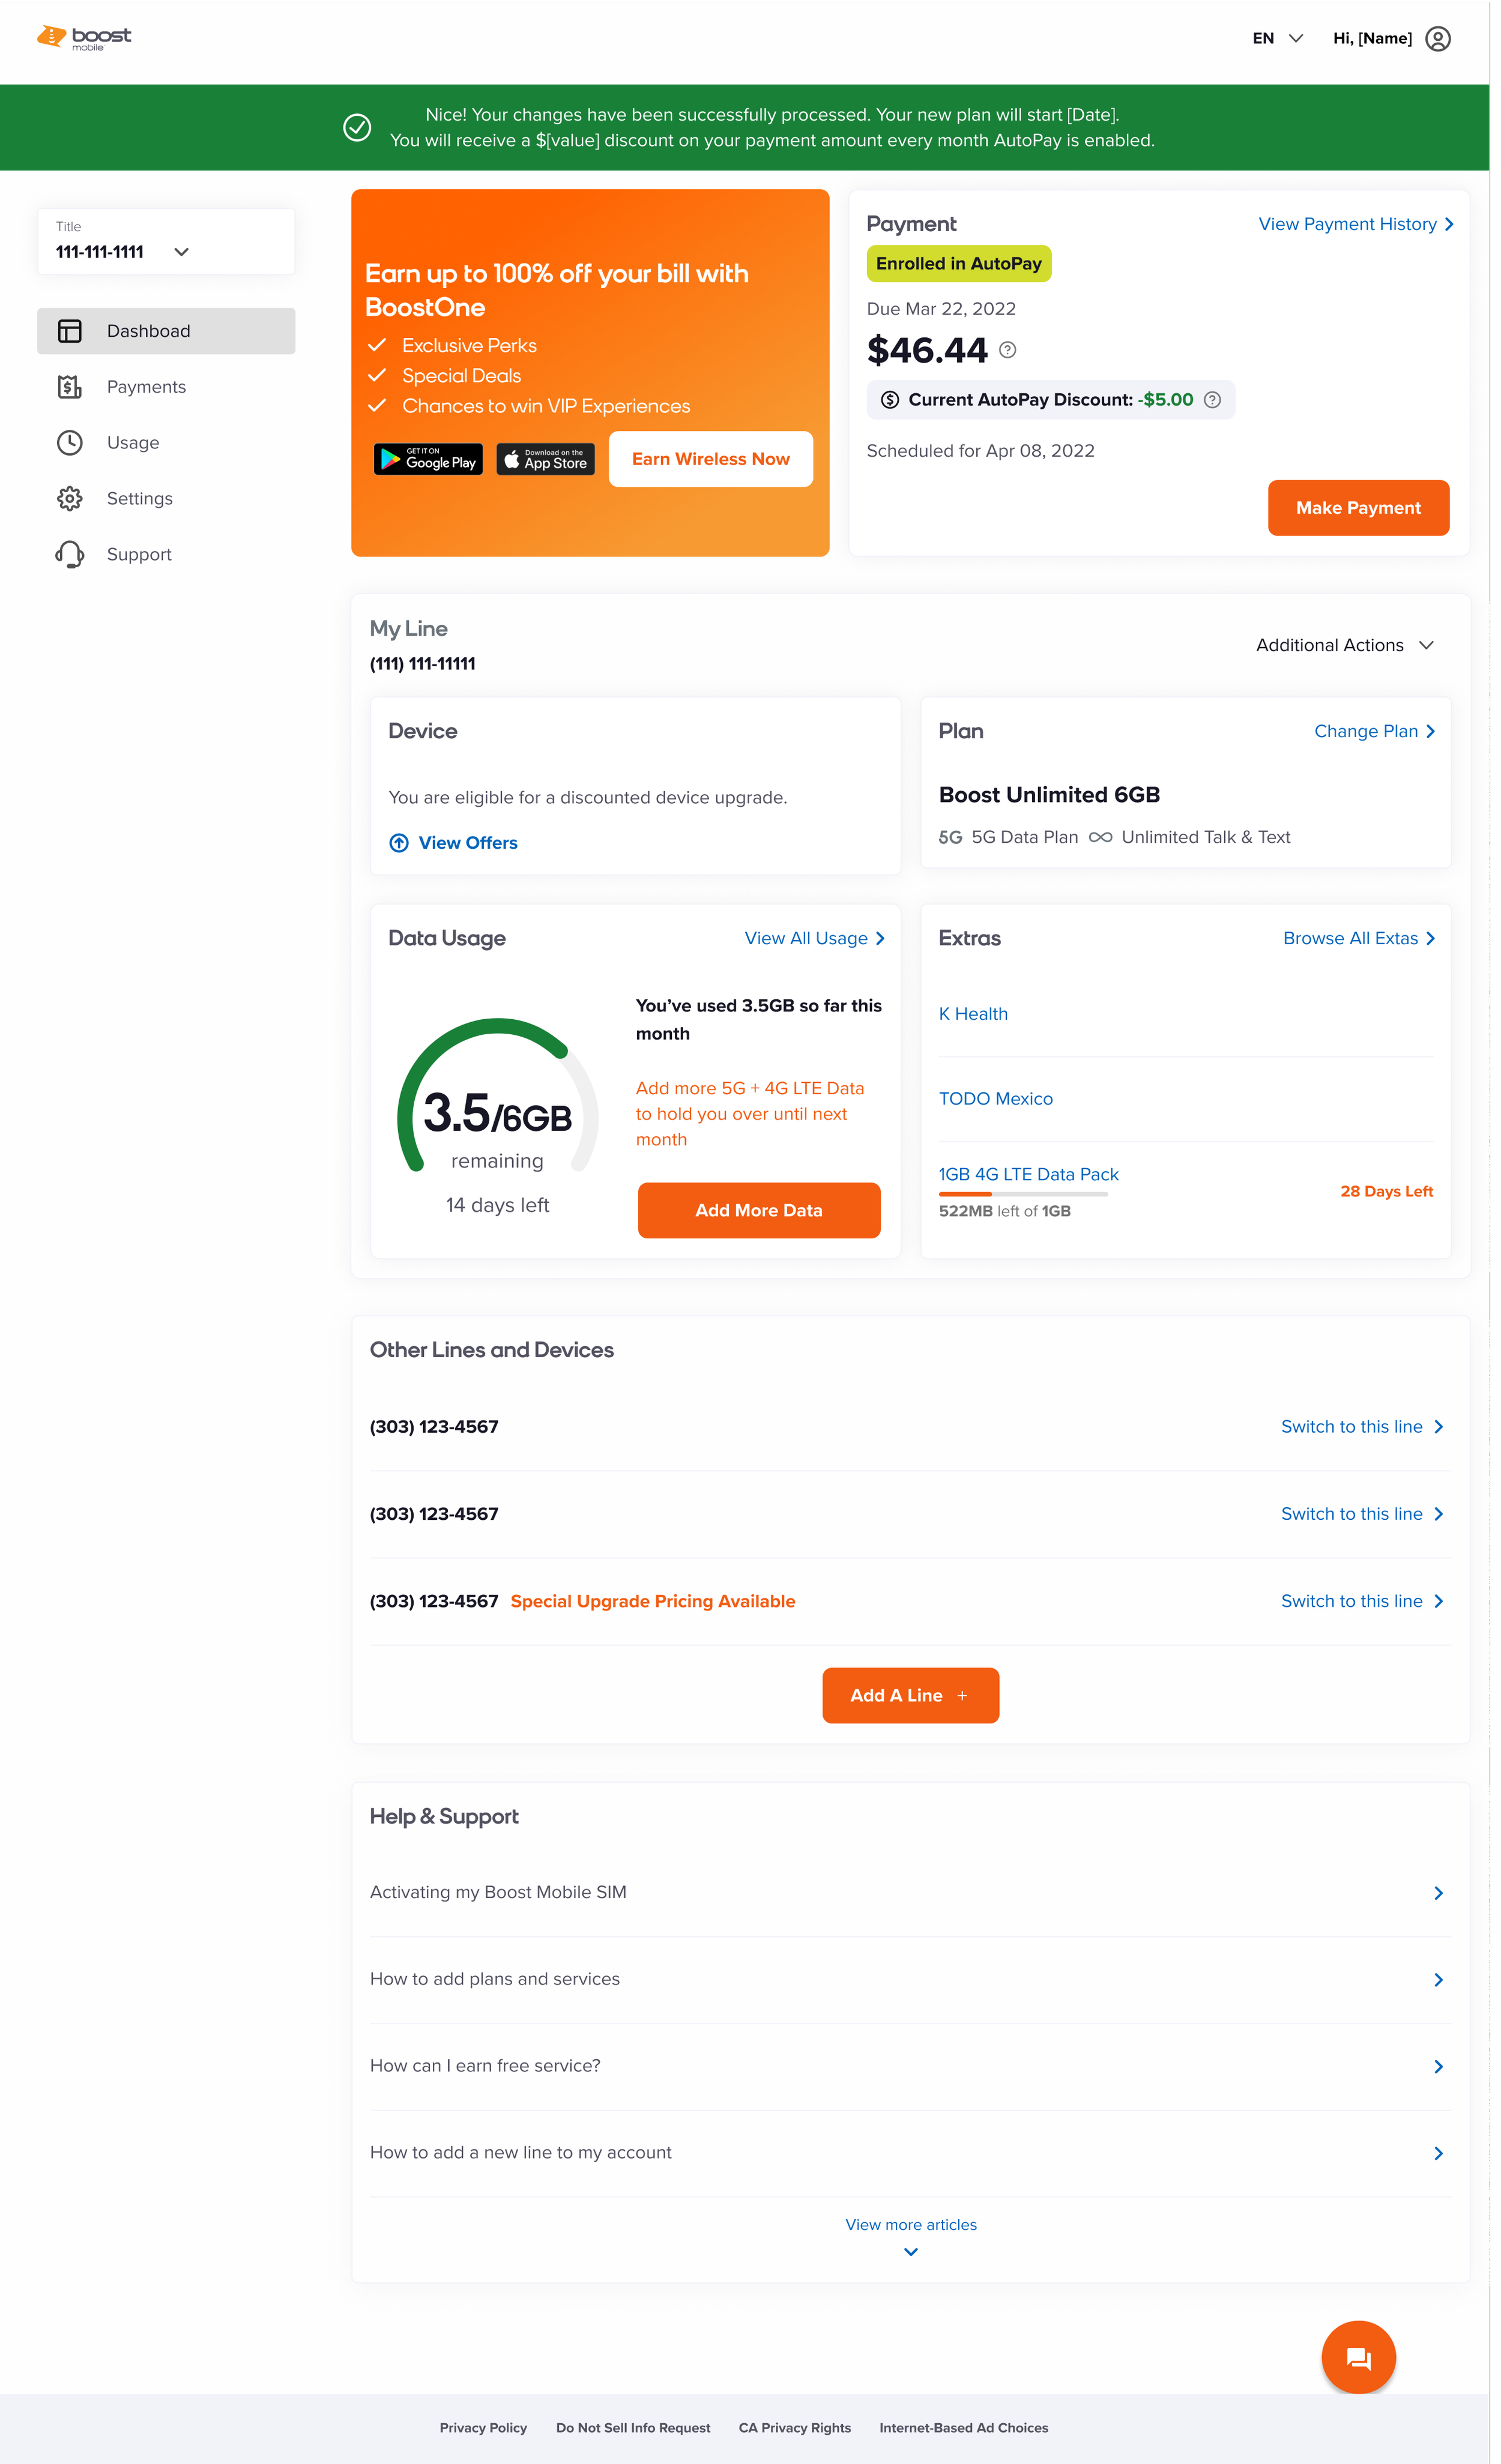Open Settings from the sidebar
The height and width of the screenshot is (2464, 1501).
click(139, 499)
